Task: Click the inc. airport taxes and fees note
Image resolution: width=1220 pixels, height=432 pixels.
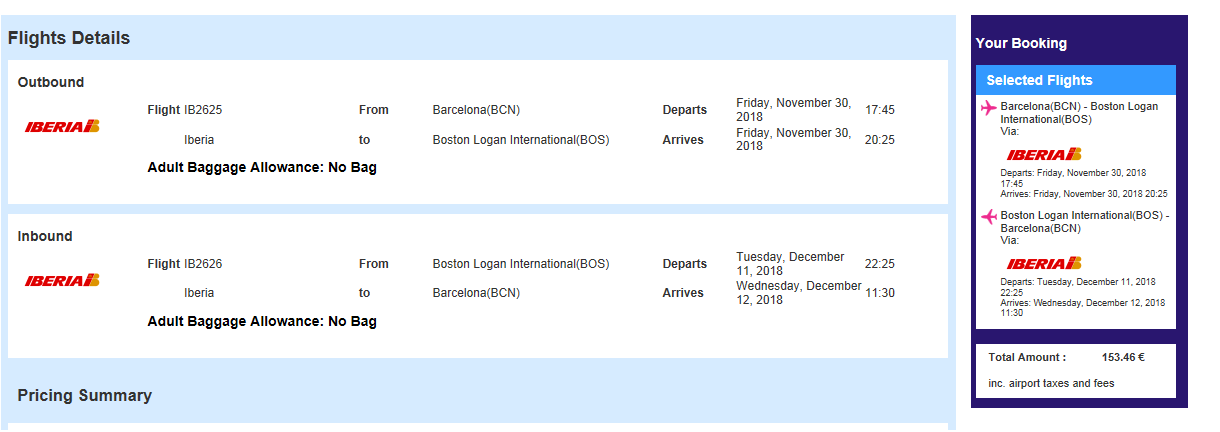Action: pos(1051,383)
